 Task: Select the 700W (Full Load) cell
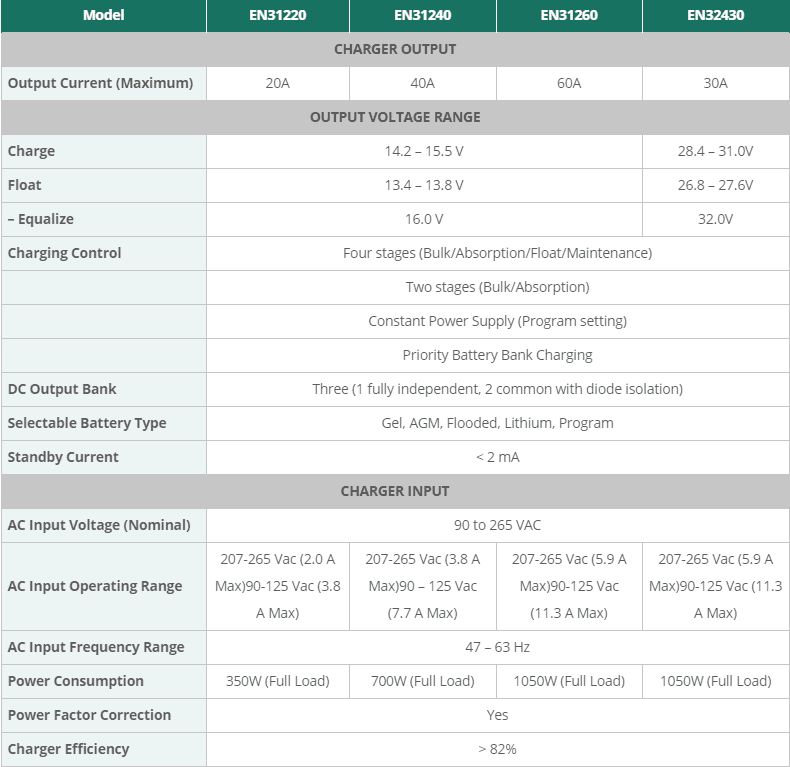(x=423, y=681)
